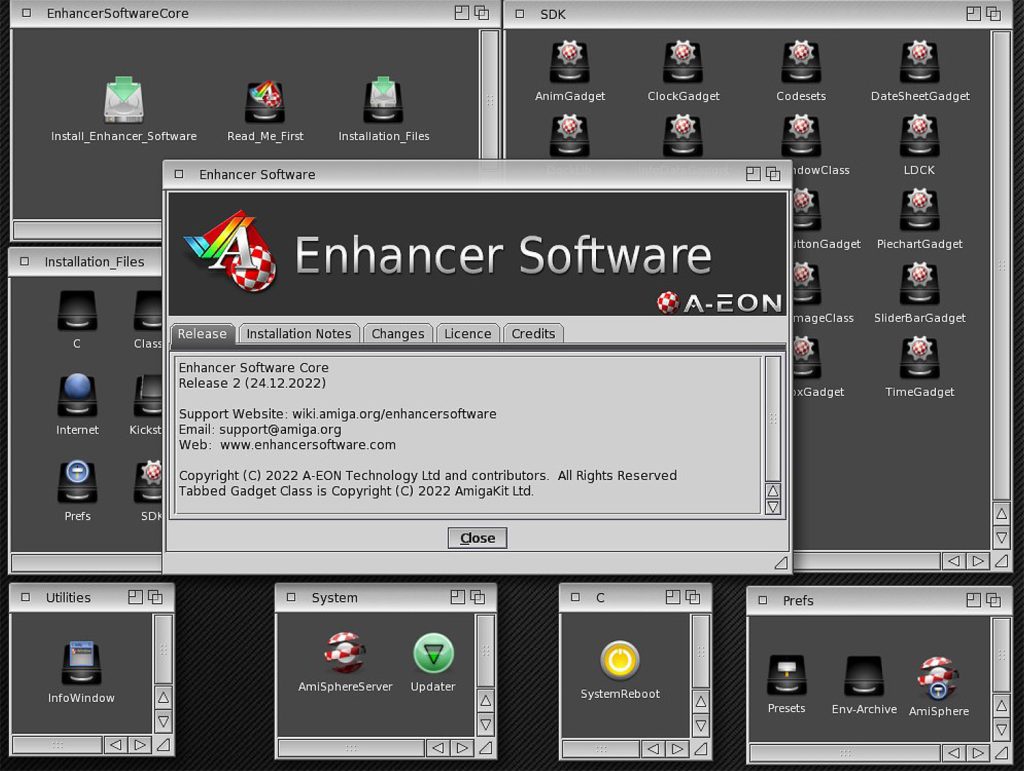Image resolution: width=1024 pixels, height=771 pixels.
Task: Select the SystemReboot power icon
Action: pyautogui.click(x=620, y=660)
